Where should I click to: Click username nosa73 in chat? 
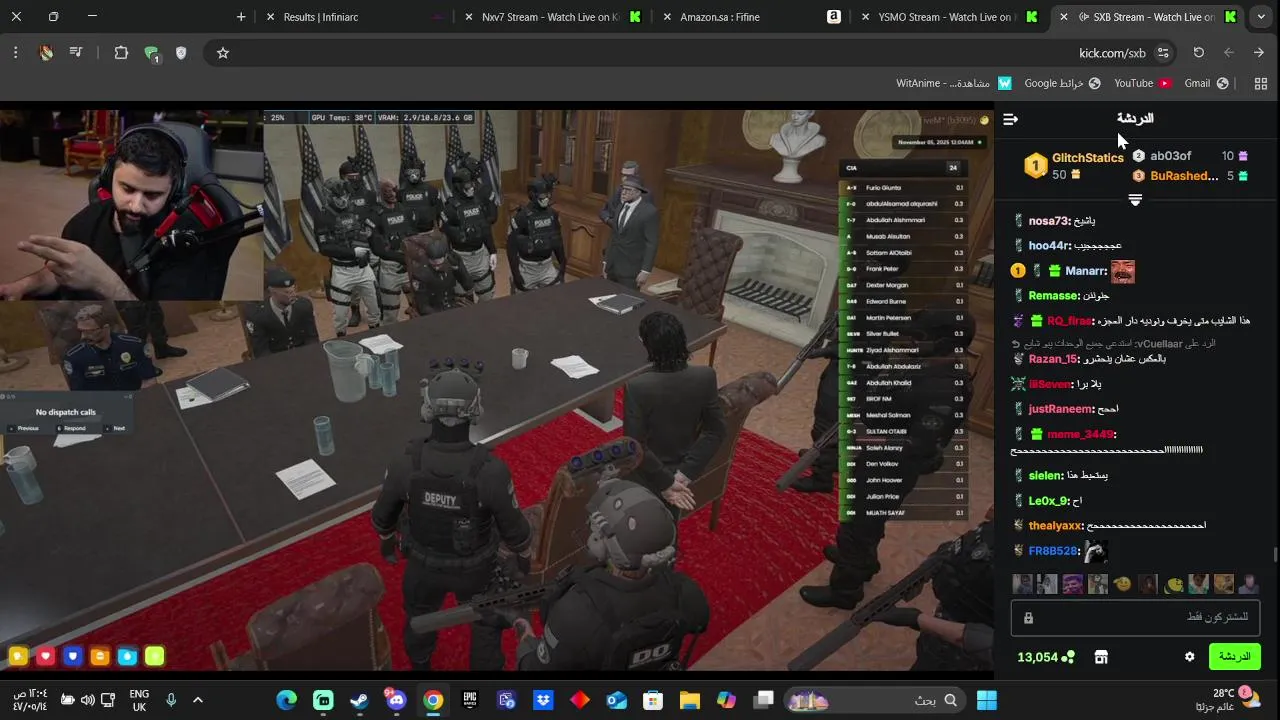pos(1050,221)
